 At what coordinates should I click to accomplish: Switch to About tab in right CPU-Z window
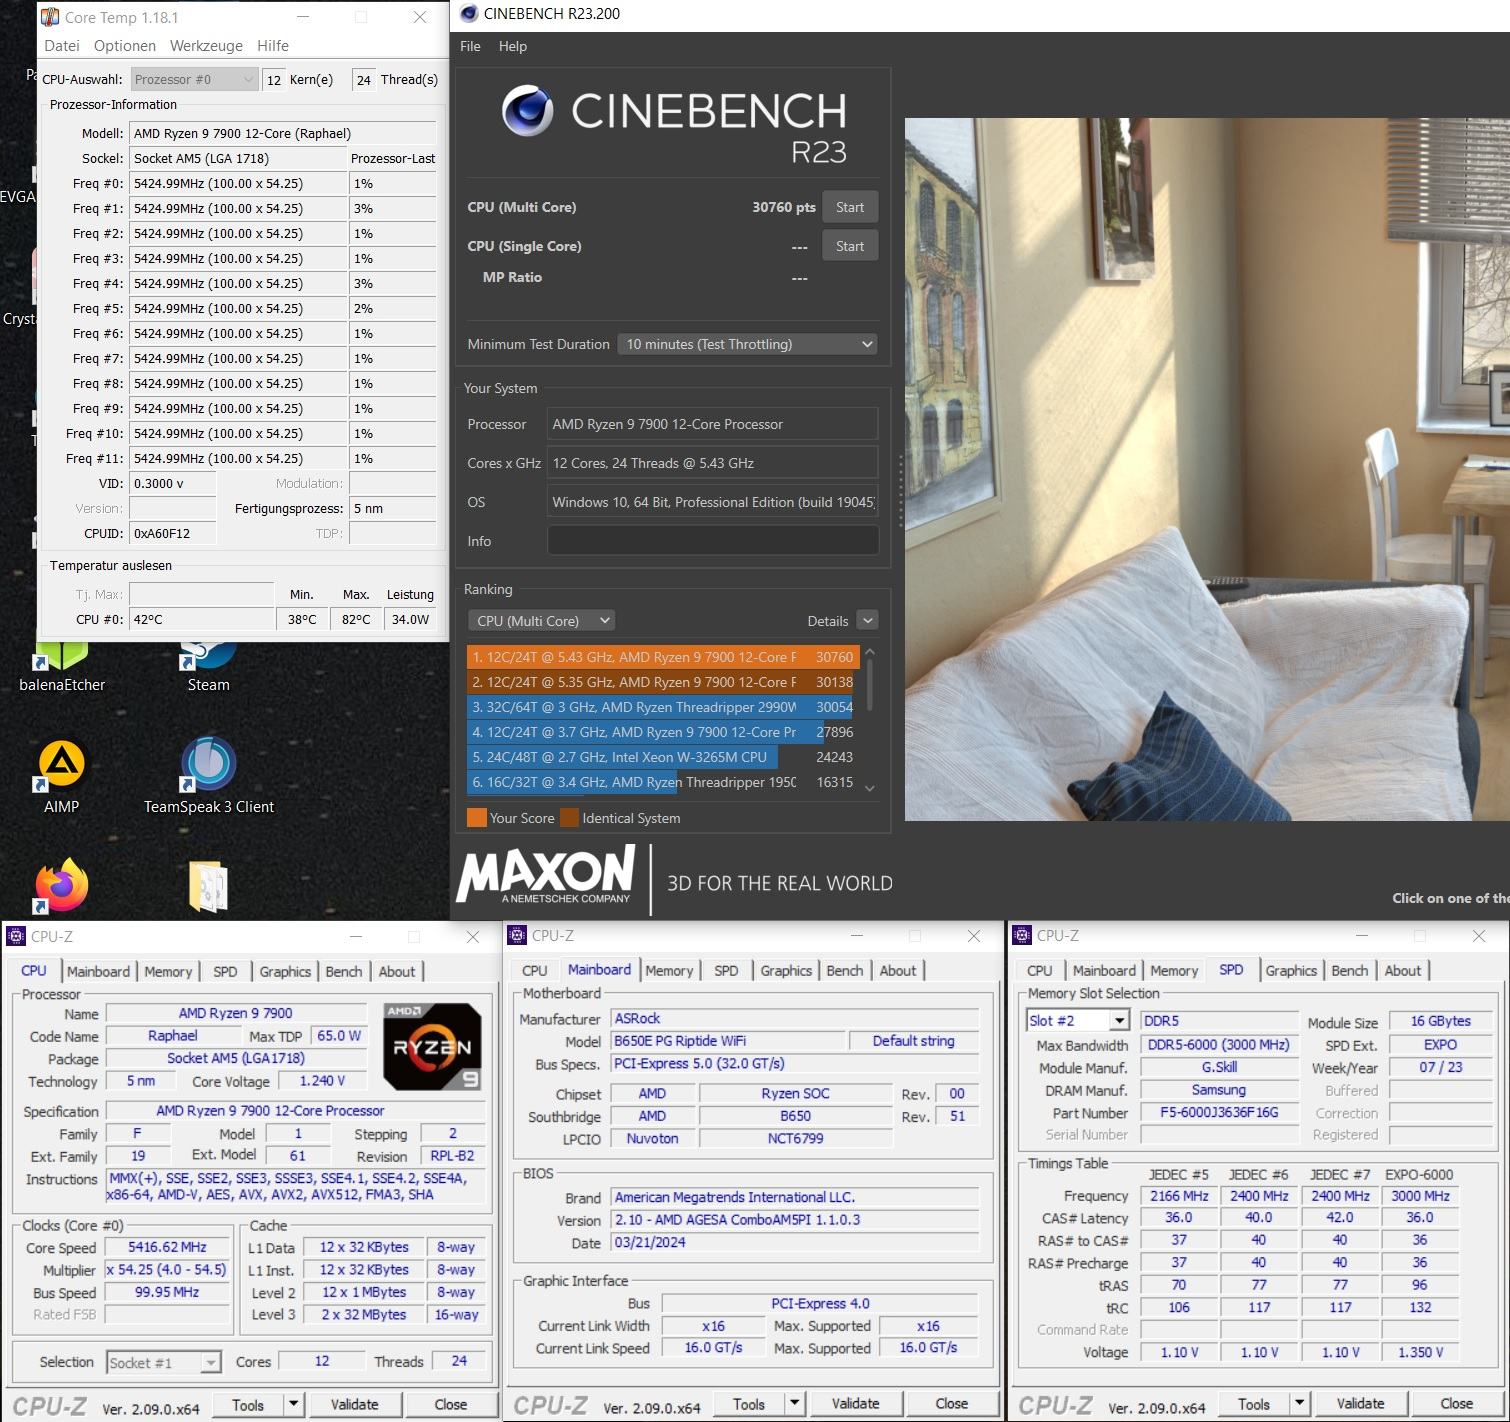[1403, 970]
